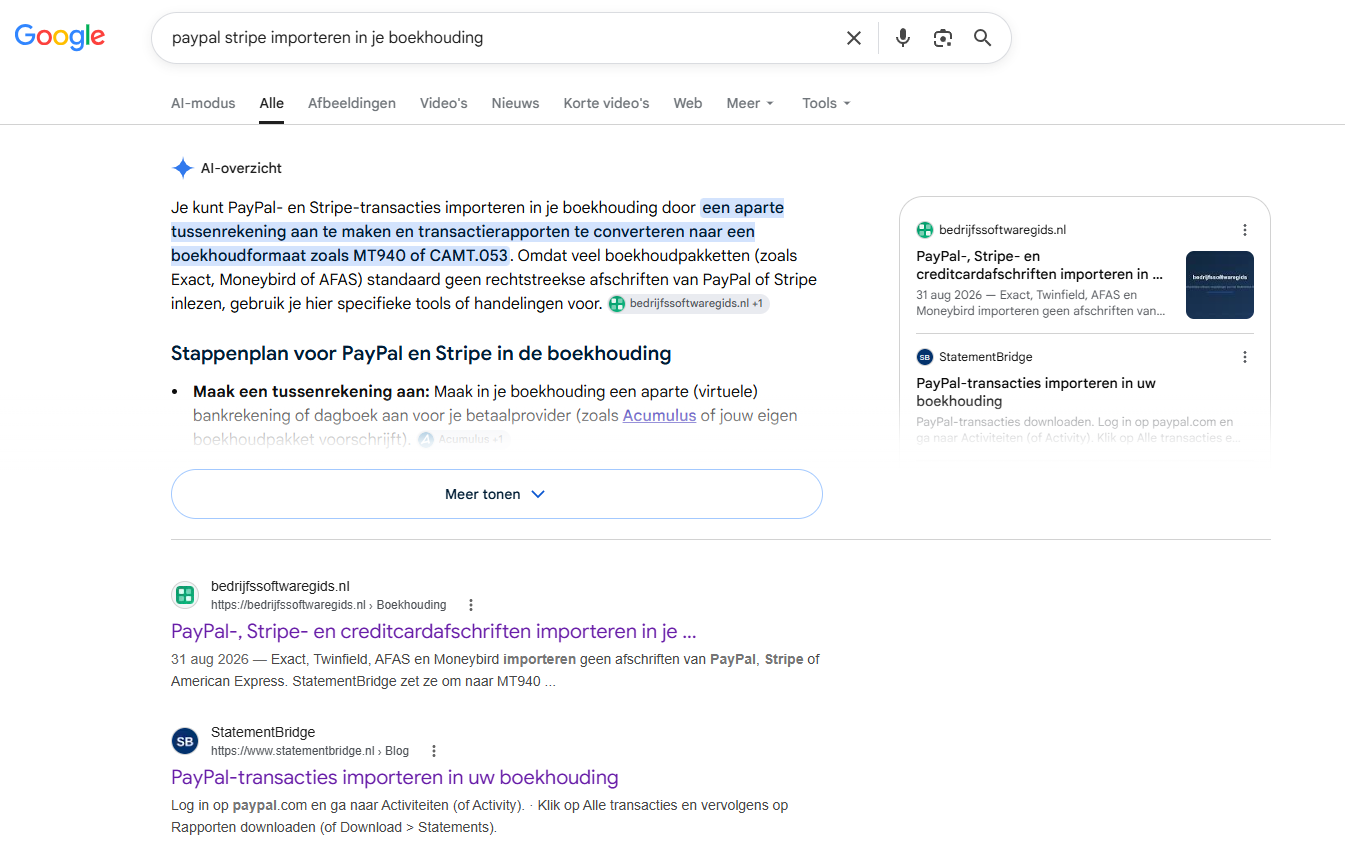Open PayPal-, Stripe- en creditcardafschriften result link
Viewport: 1345px width, 853px height.
434,632
